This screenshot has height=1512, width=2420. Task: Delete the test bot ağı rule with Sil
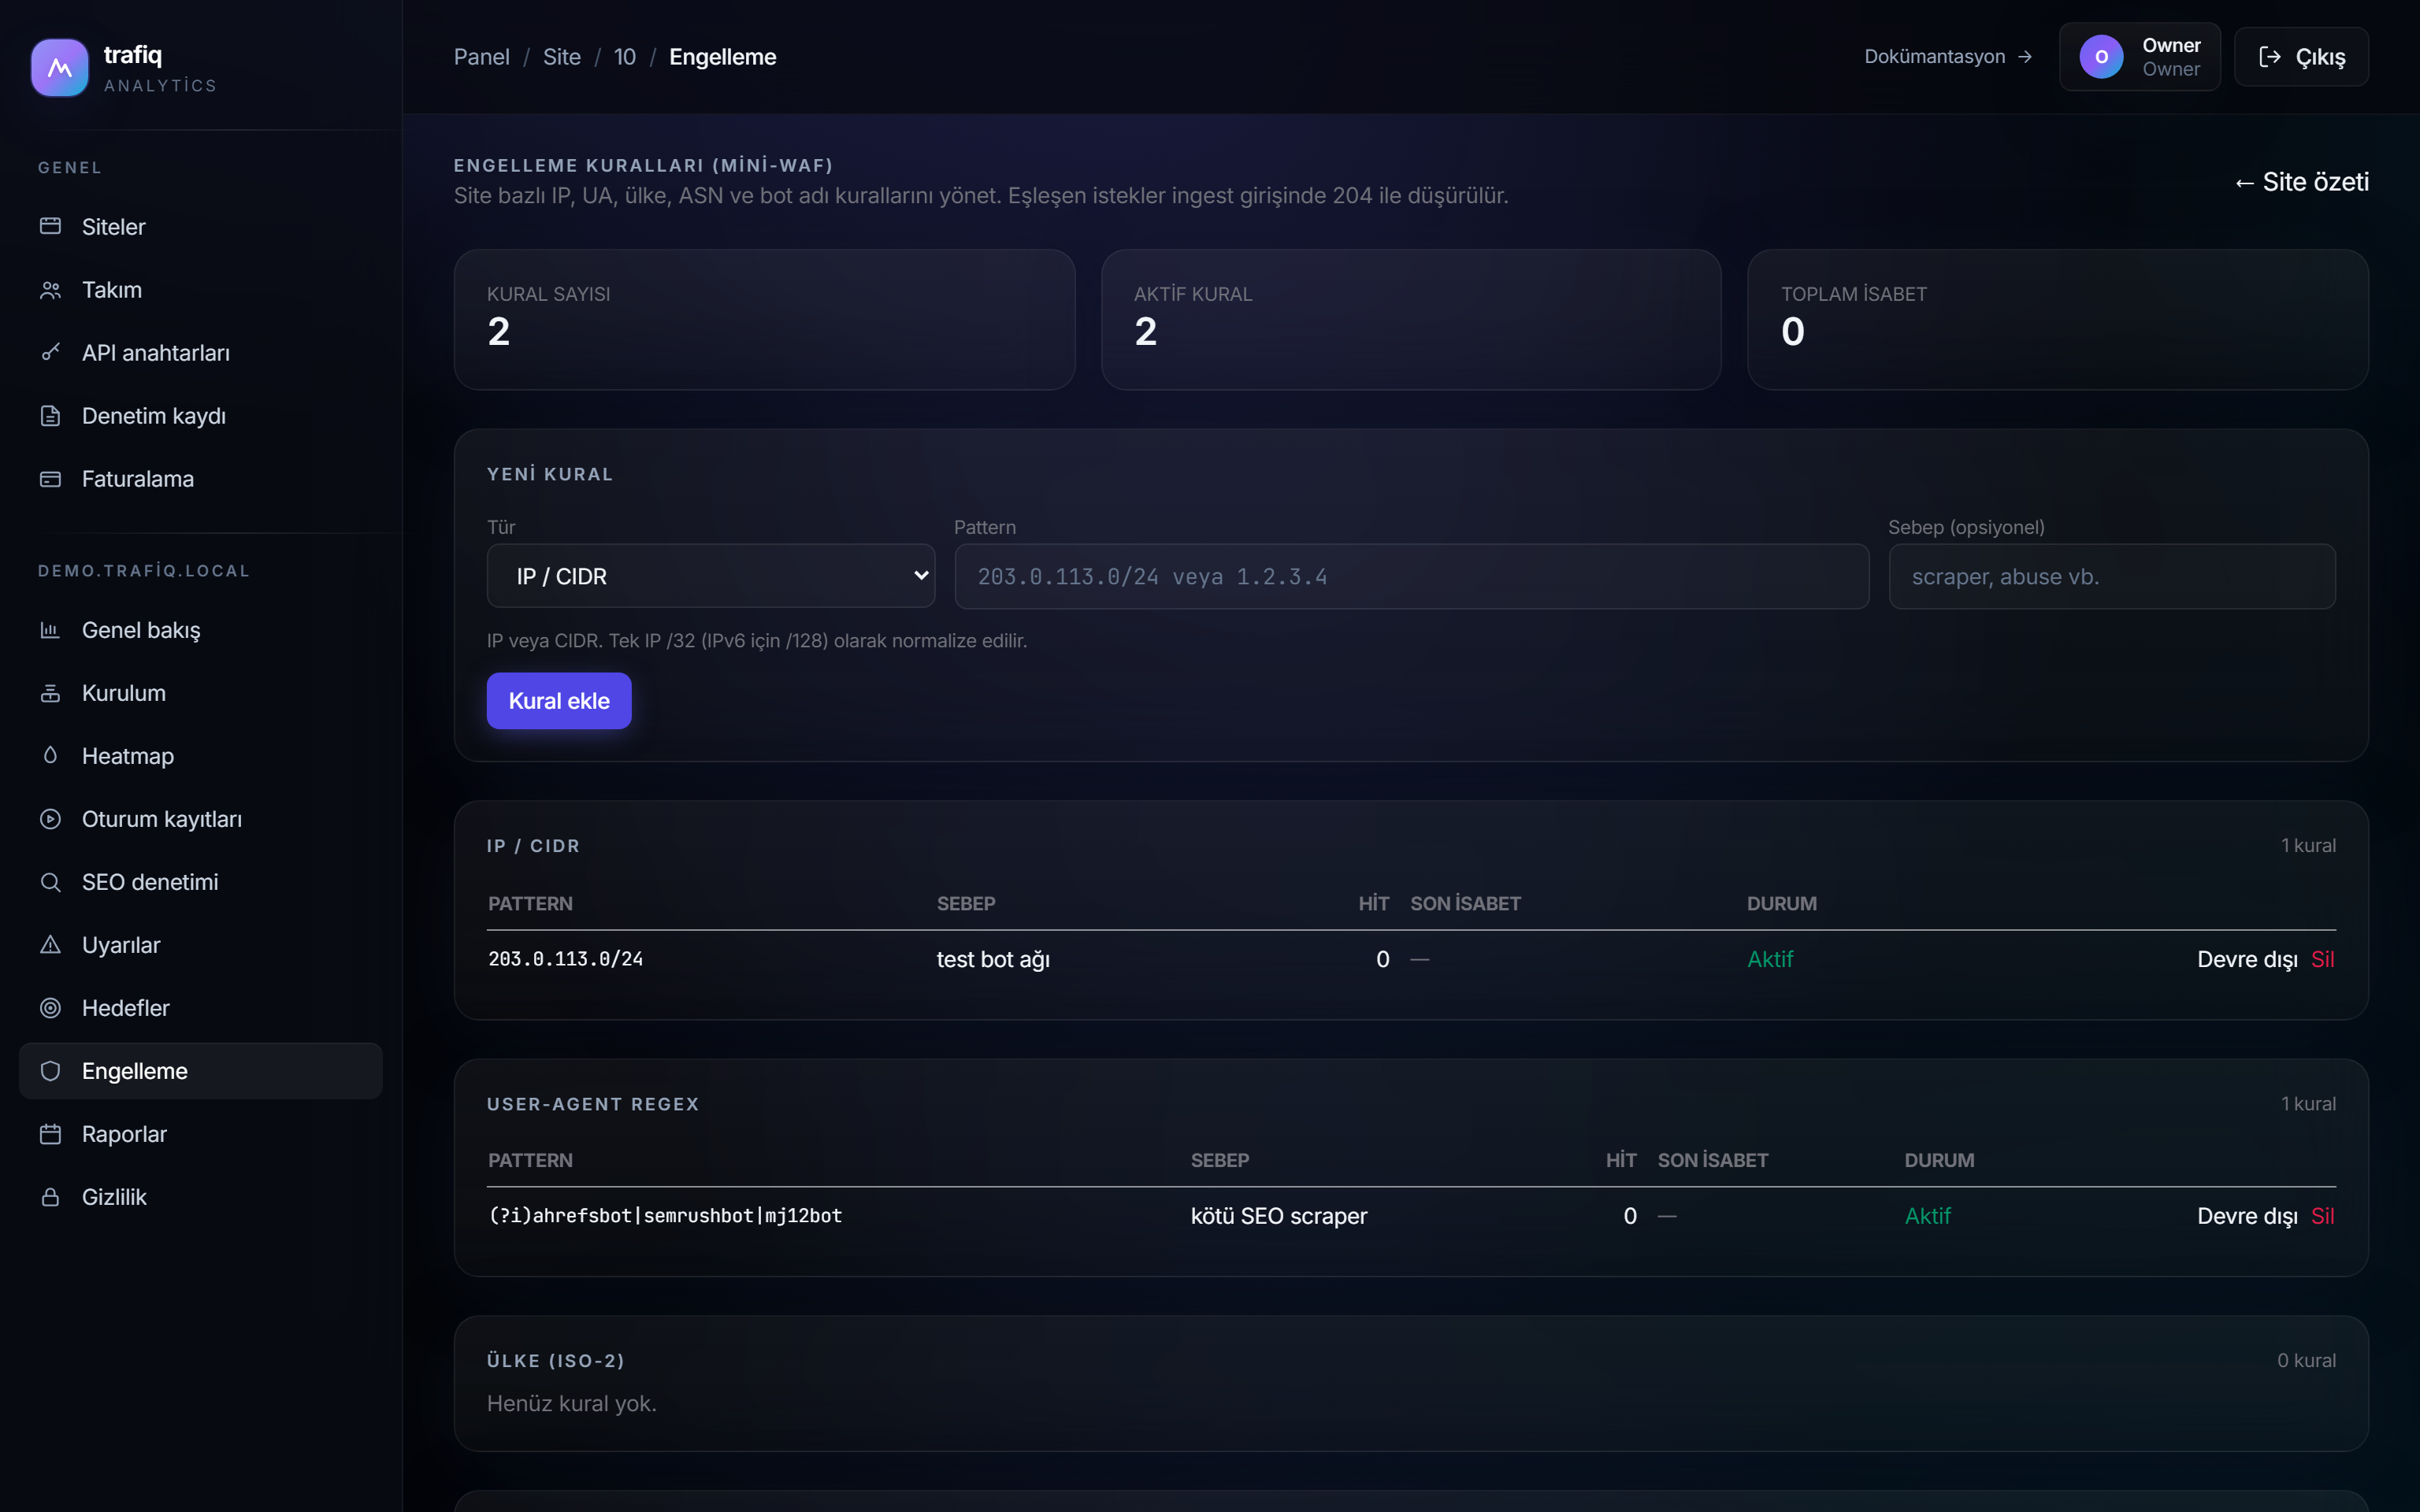[2323, 959]
